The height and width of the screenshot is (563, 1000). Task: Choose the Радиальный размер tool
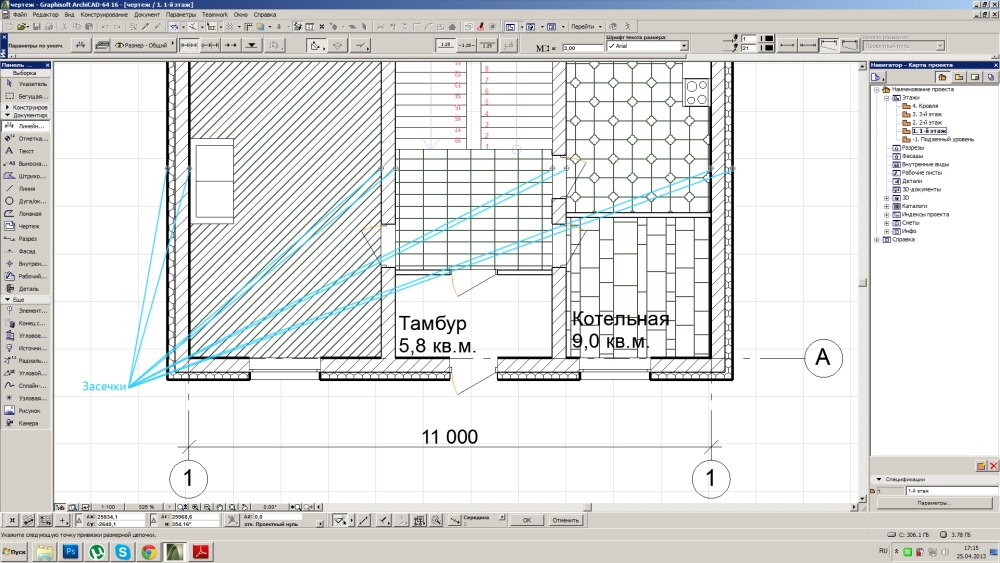click(x=26, y=361)
